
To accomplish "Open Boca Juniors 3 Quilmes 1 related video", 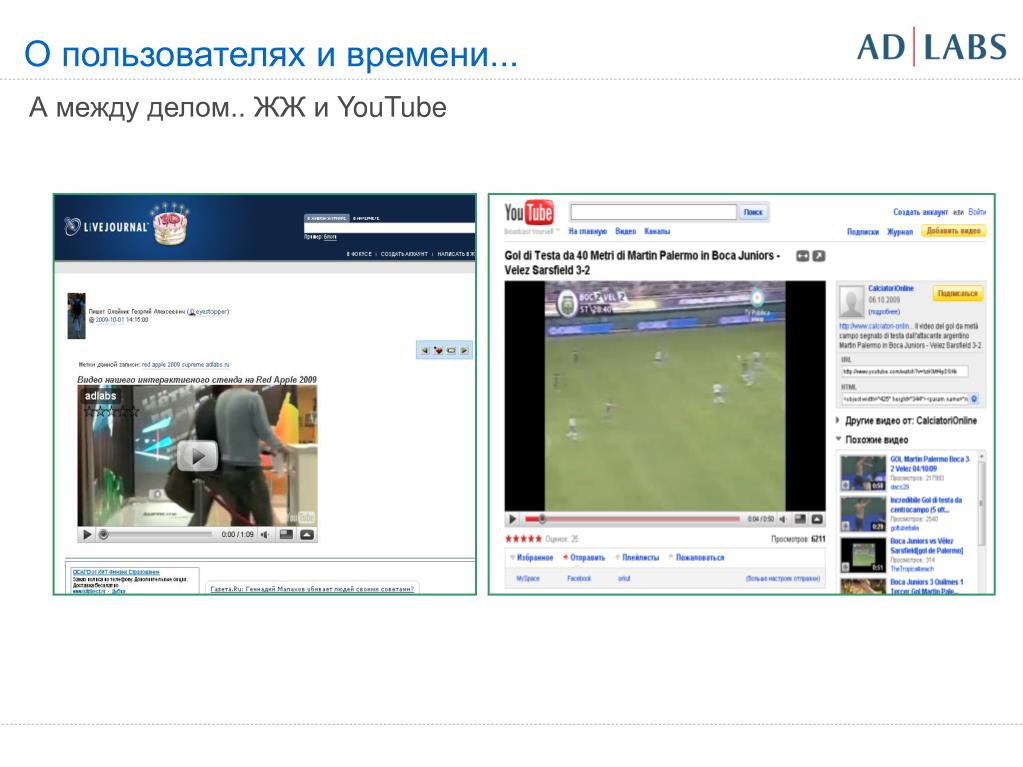I will click(926, 586).
